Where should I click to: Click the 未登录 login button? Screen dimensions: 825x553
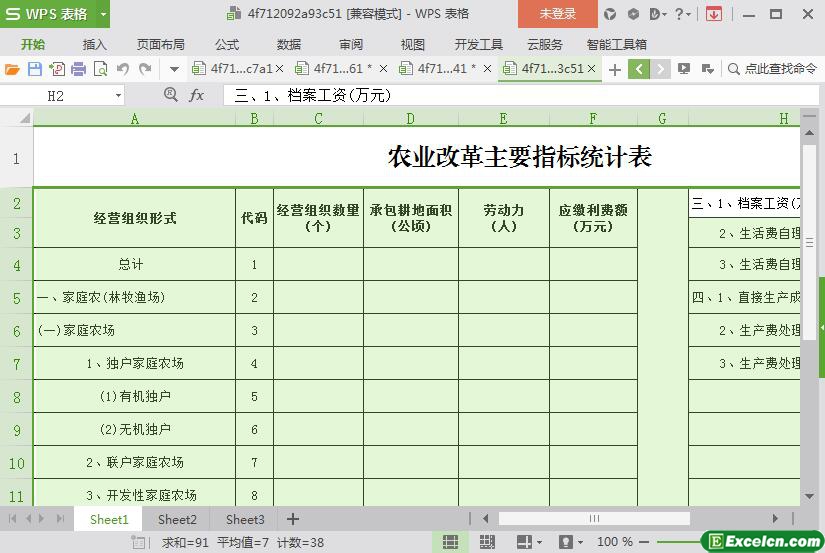pyautogui.click(x=557, y=14)
